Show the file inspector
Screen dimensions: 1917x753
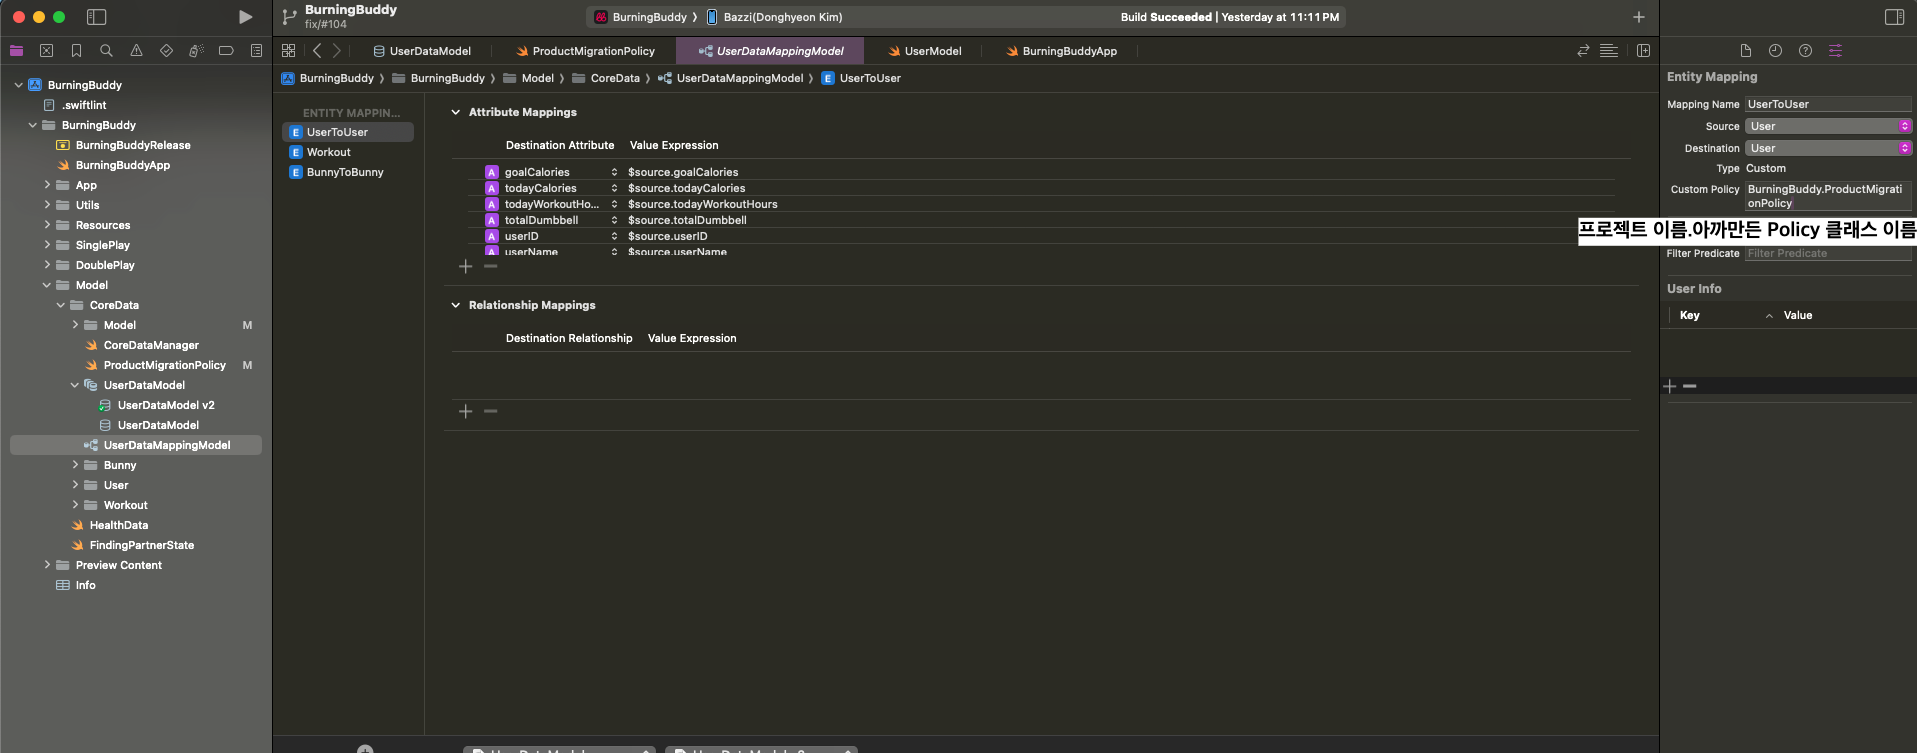click(1745, 51)
